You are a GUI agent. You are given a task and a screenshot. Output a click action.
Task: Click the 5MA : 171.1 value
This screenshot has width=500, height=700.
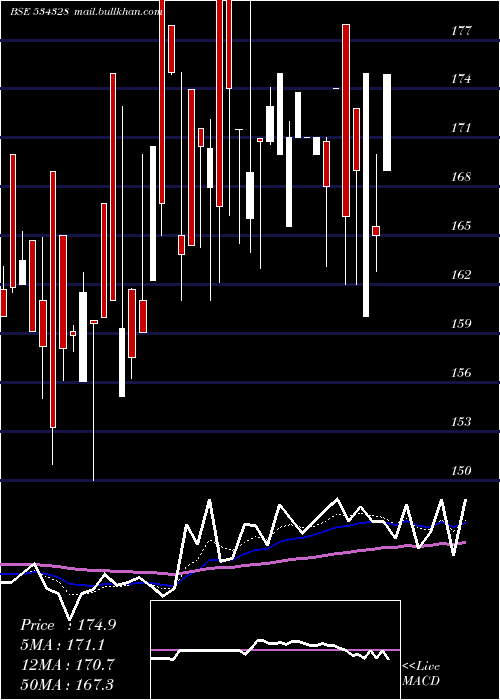(63, 645)
